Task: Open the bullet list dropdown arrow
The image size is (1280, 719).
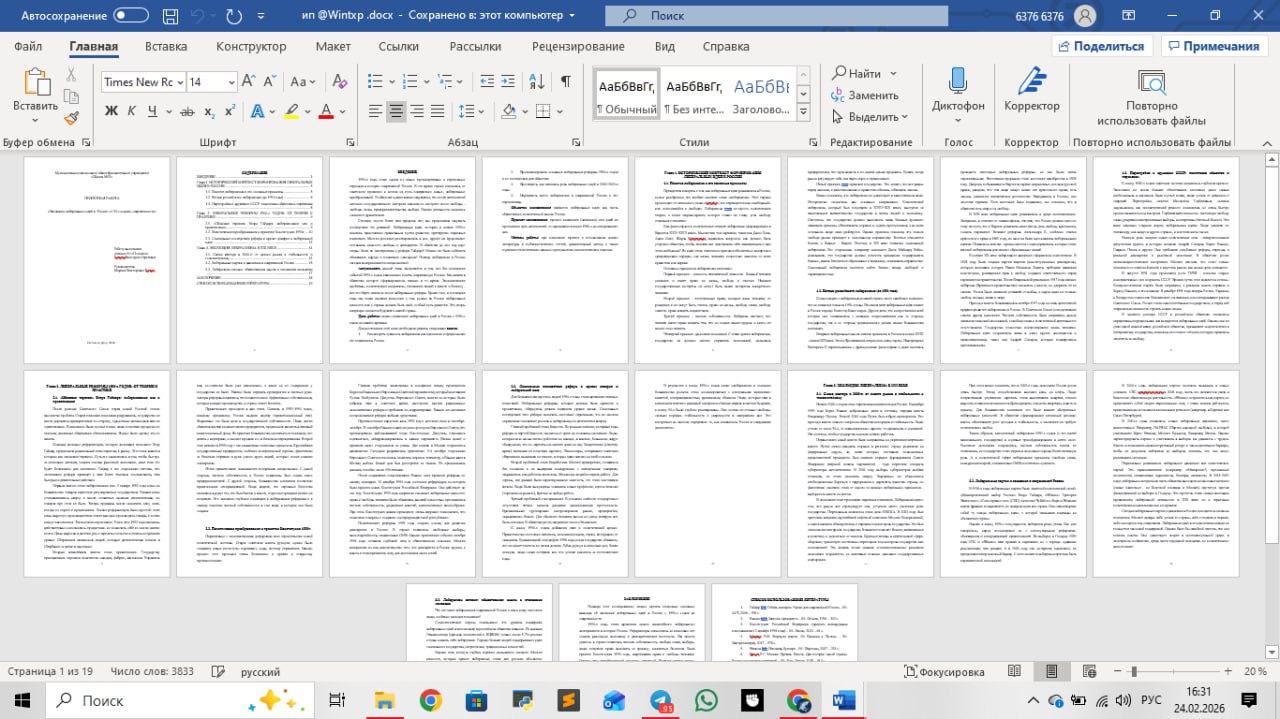Action: coord(392,82)
